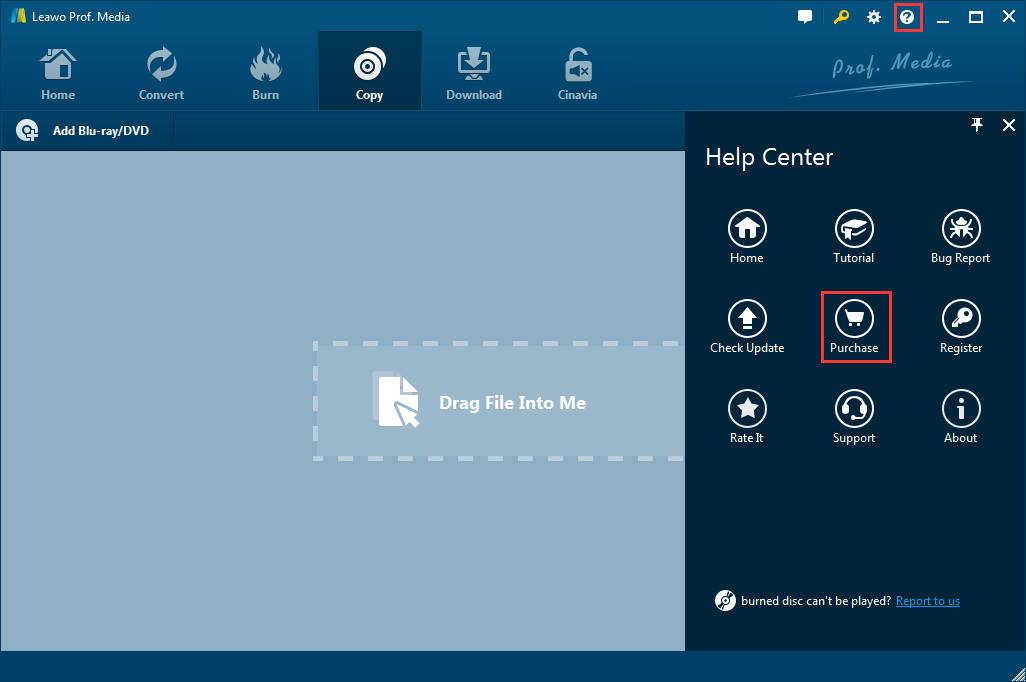
Task: Follow the 'Report to us' link
Action: tap(927, 601)
